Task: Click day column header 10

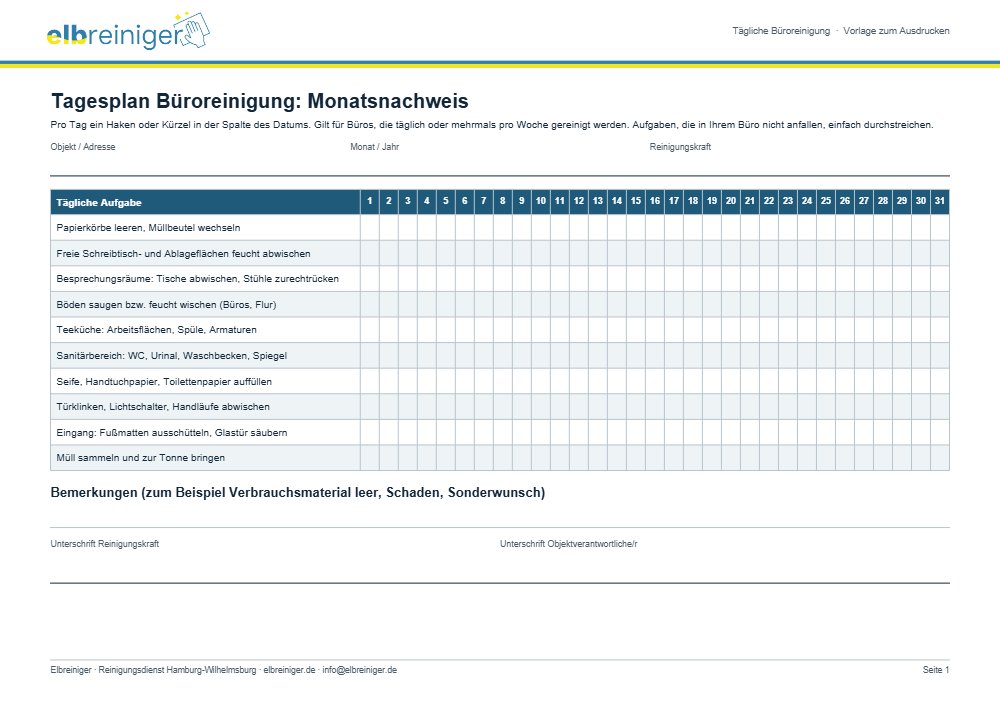Action: pos(541,201)
